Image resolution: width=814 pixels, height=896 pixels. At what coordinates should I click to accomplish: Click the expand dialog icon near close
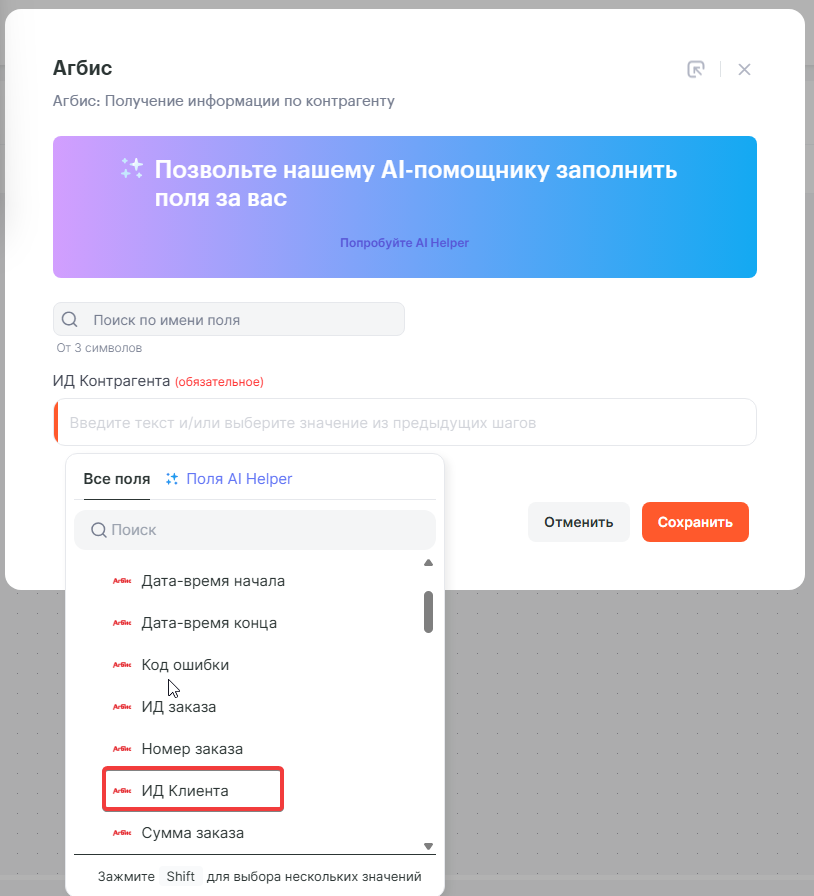click(x=696, y=69)
